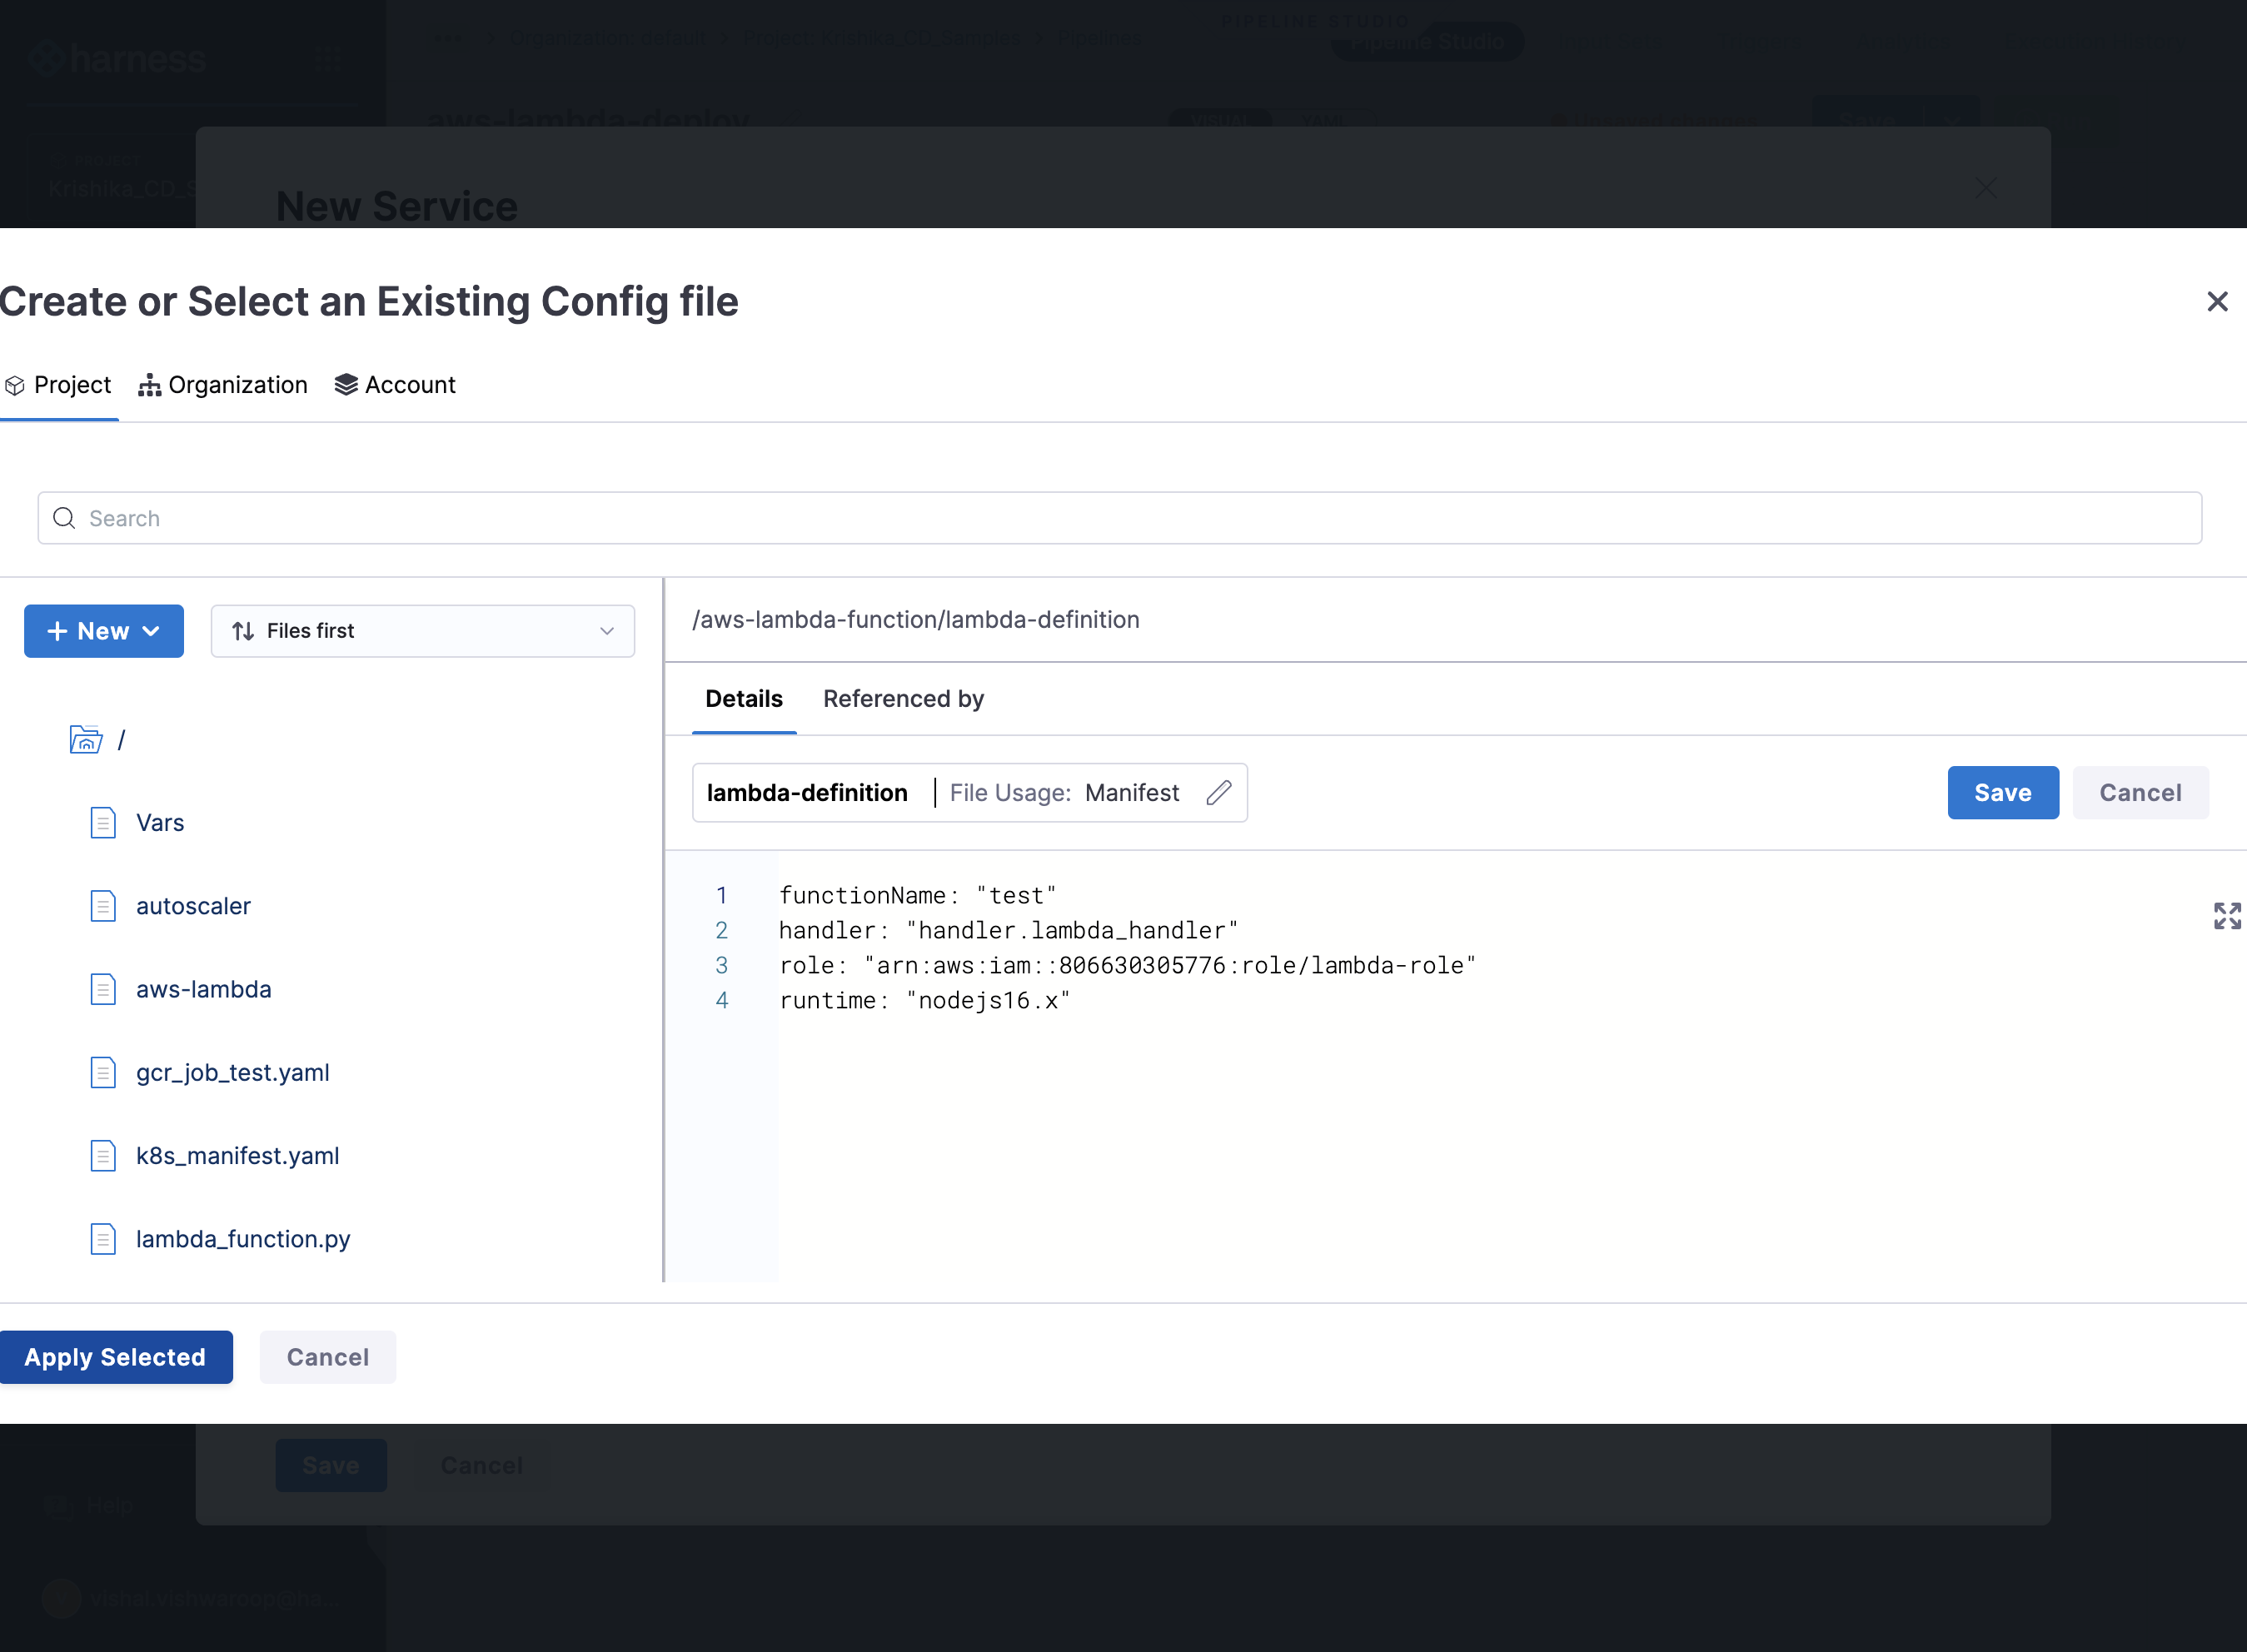Click the sort arrows icon in Files first
Viewport: 2247px width, 1652px height.
243,631
